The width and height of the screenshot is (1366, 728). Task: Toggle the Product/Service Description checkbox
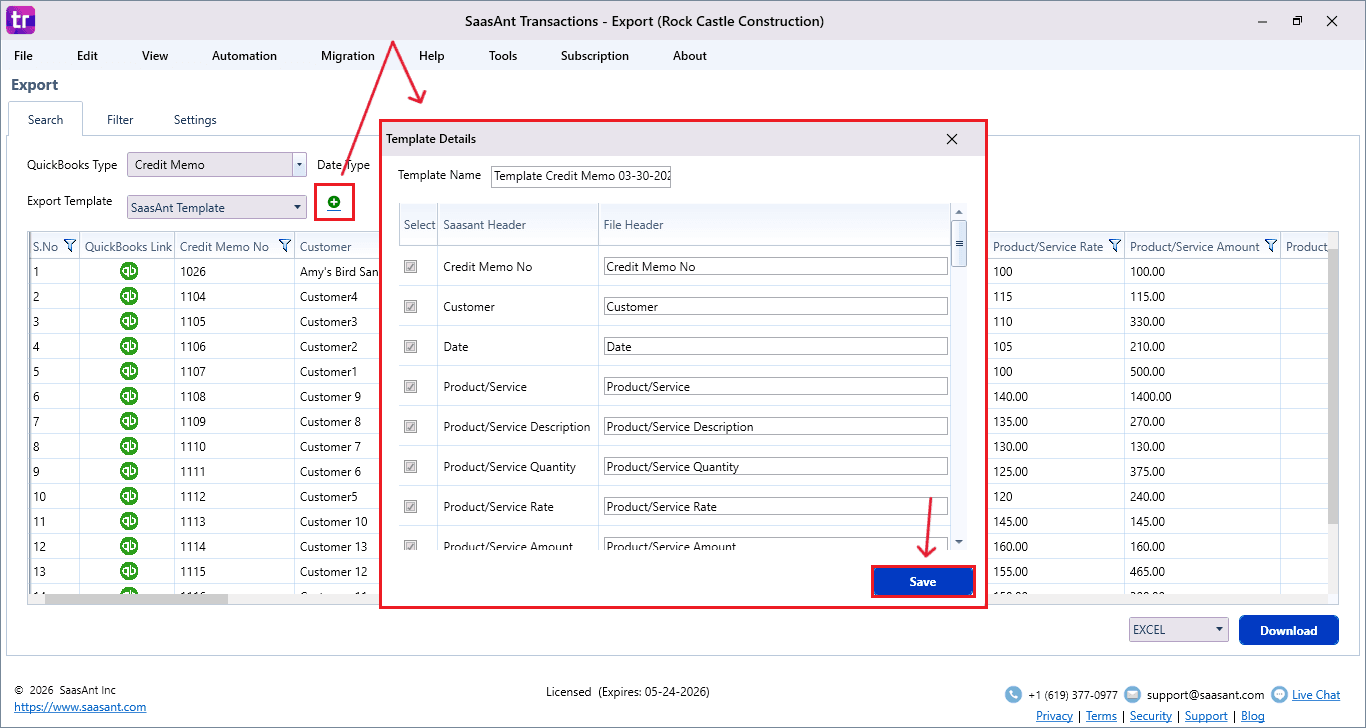point(410,427)
